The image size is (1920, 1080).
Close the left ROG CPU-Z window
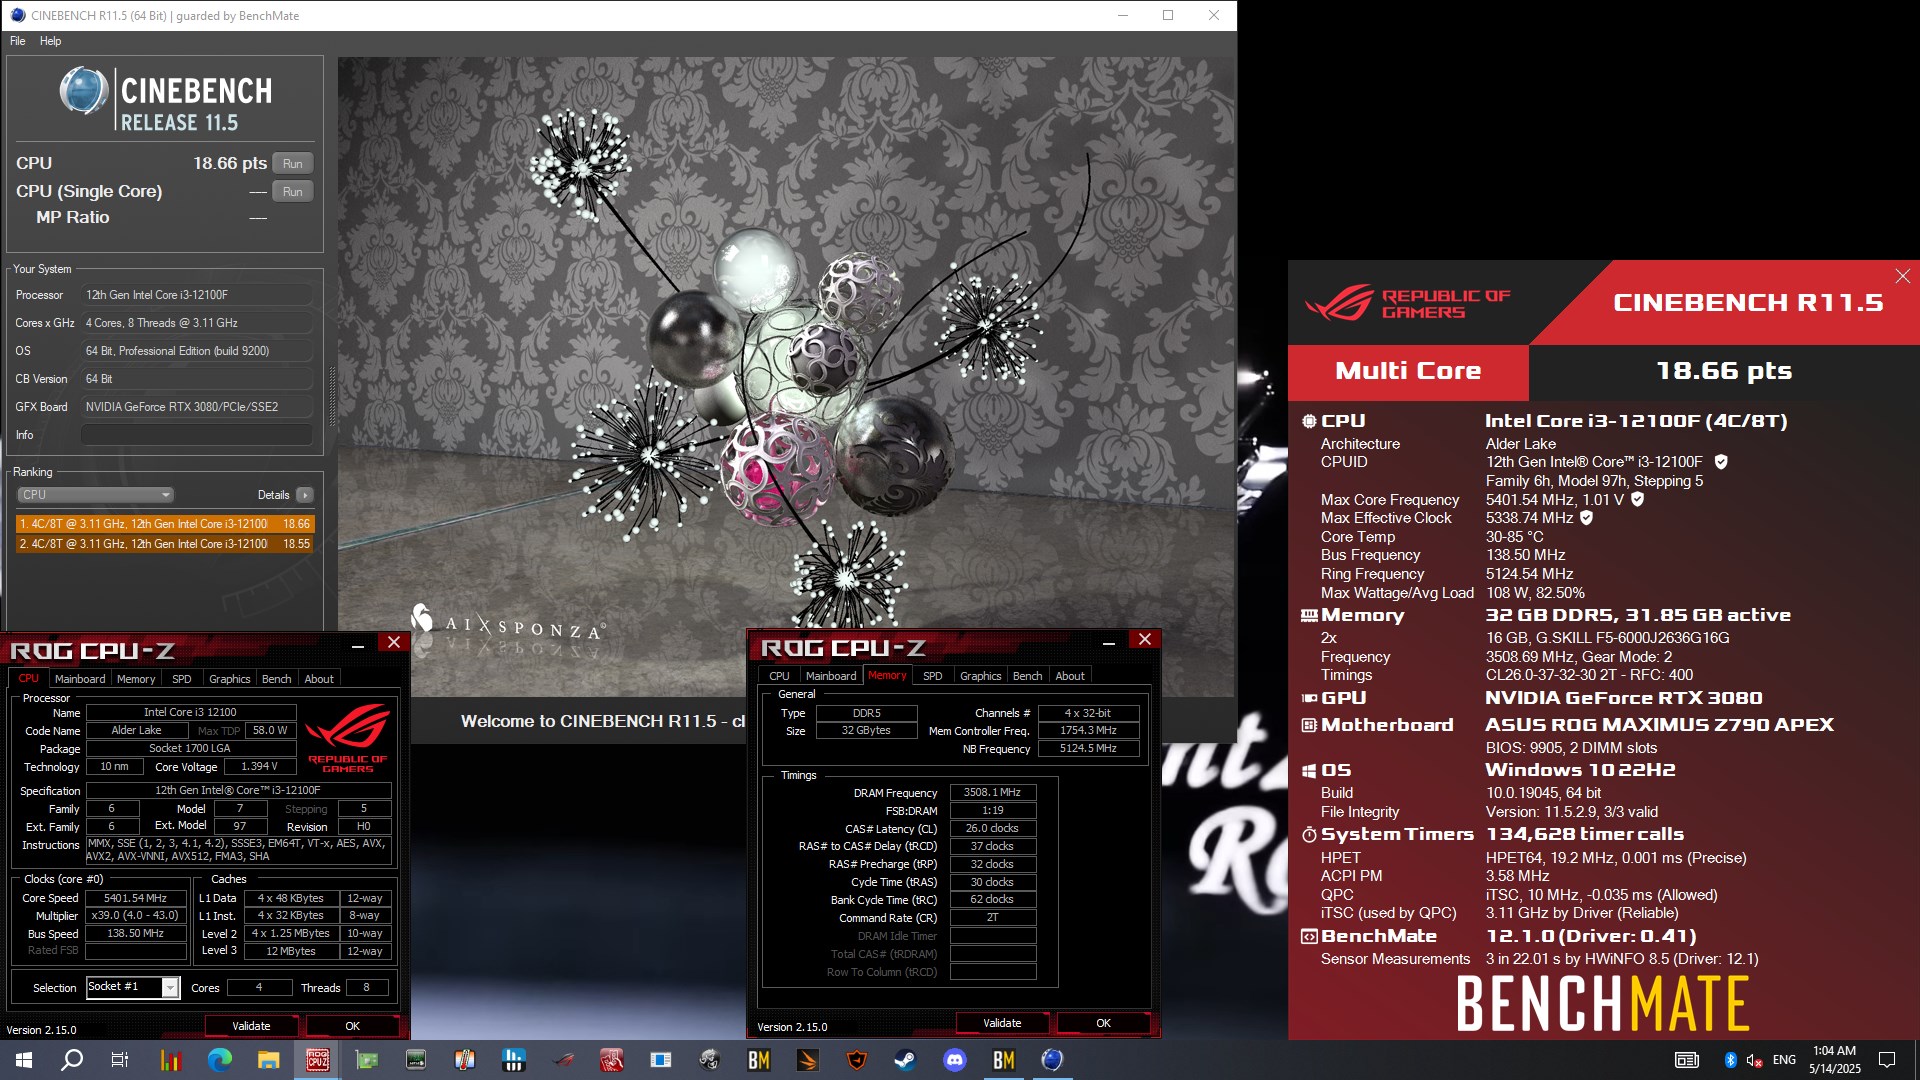[x=394, y=643]
